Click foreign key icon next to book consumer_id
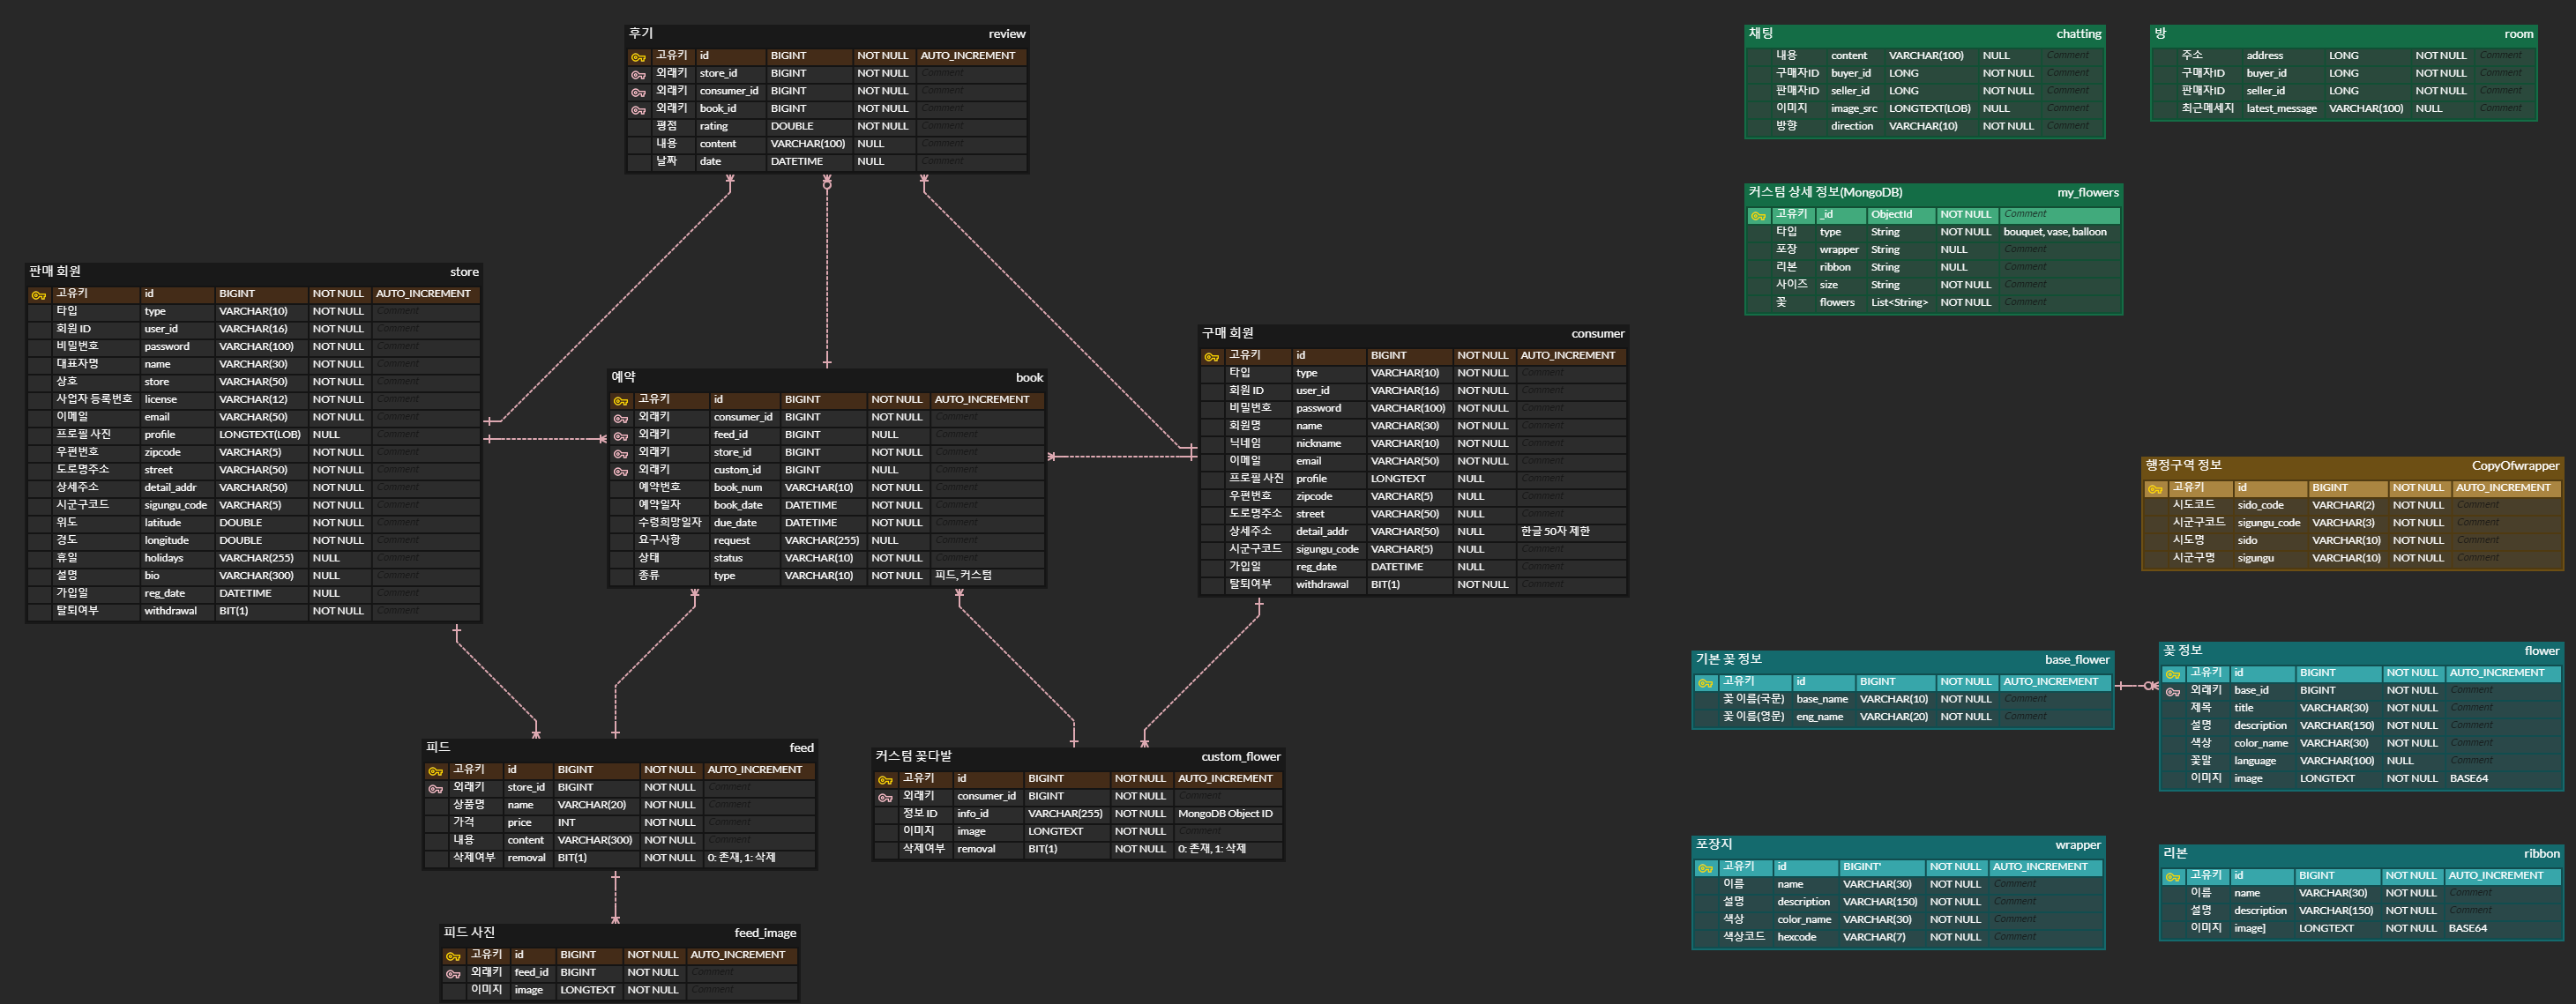 coord(621,419)
